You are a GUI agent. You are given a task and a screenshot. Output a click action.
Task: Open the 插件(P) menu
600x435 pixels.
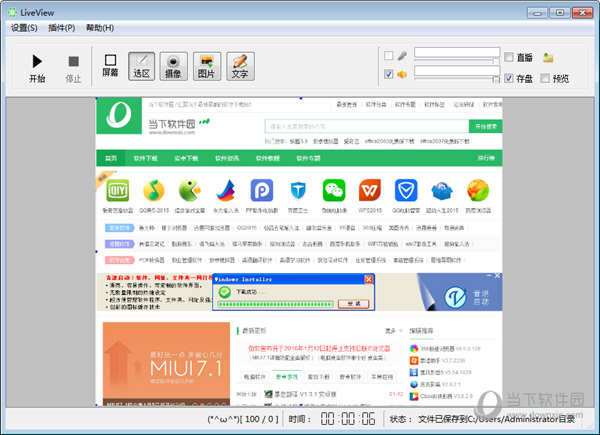pos(62,28)
